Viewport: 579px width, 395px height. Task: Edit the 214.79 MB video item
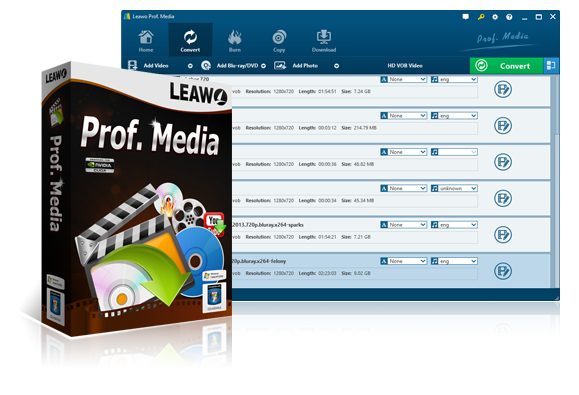pos(503,126)
